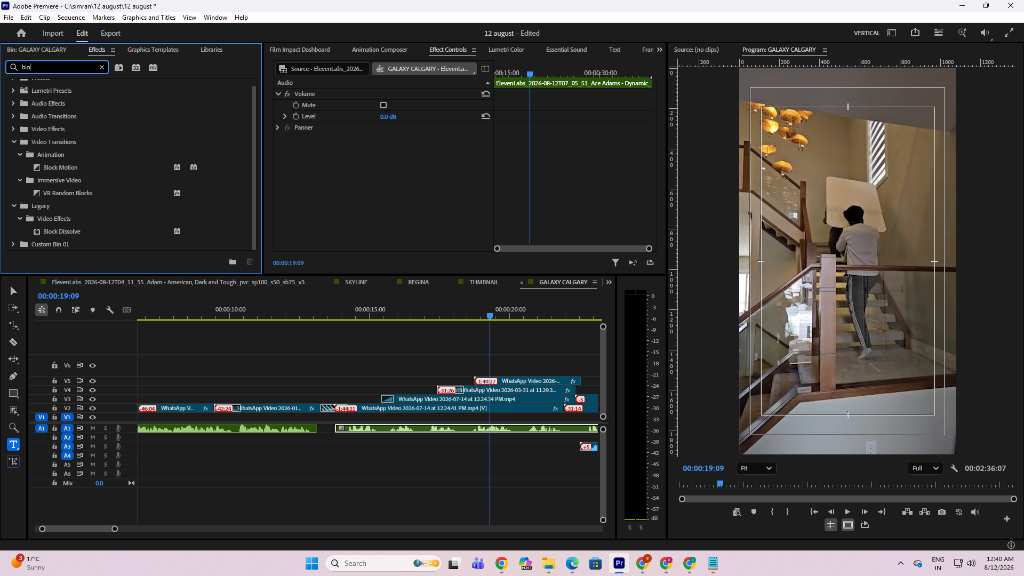This screenshot has height=576, width=1024.
Task: Click the Home icon in the header
Action: click(x=21, y=33)
